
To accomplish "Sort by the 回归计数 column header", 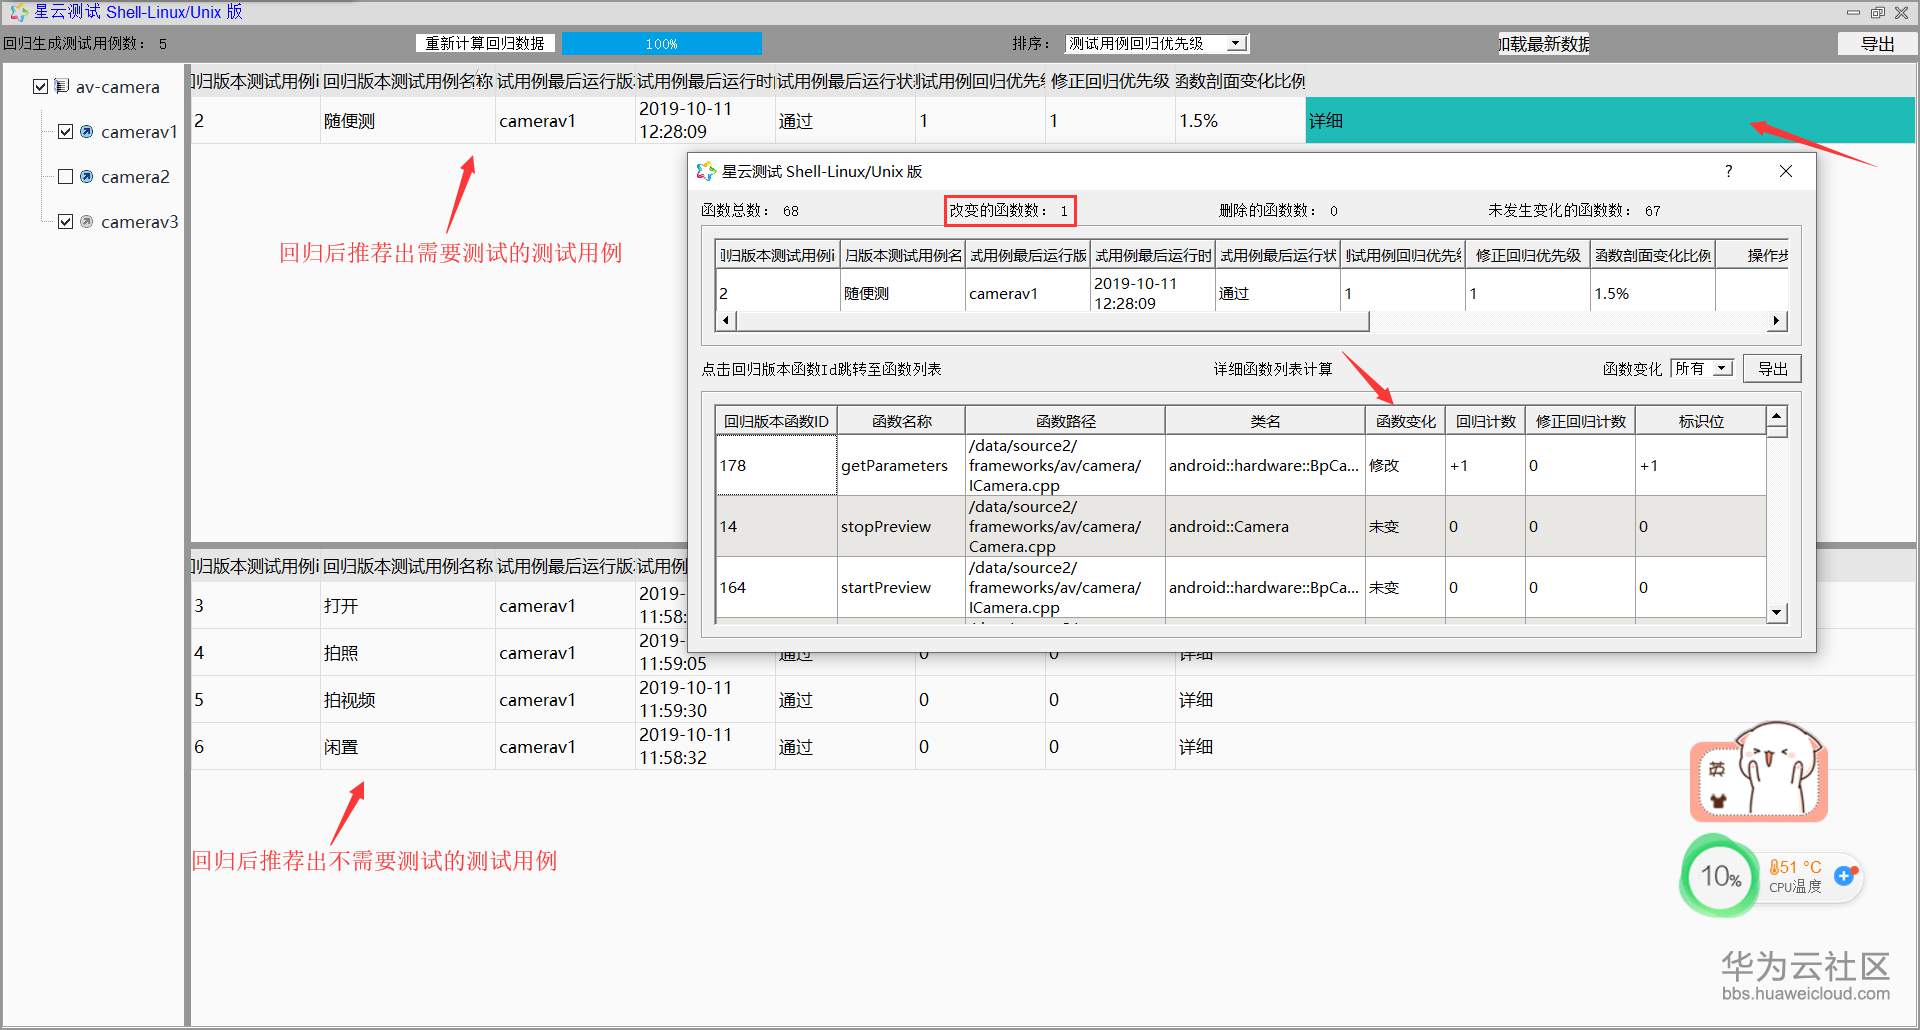I will click(x=1485, y=421).
